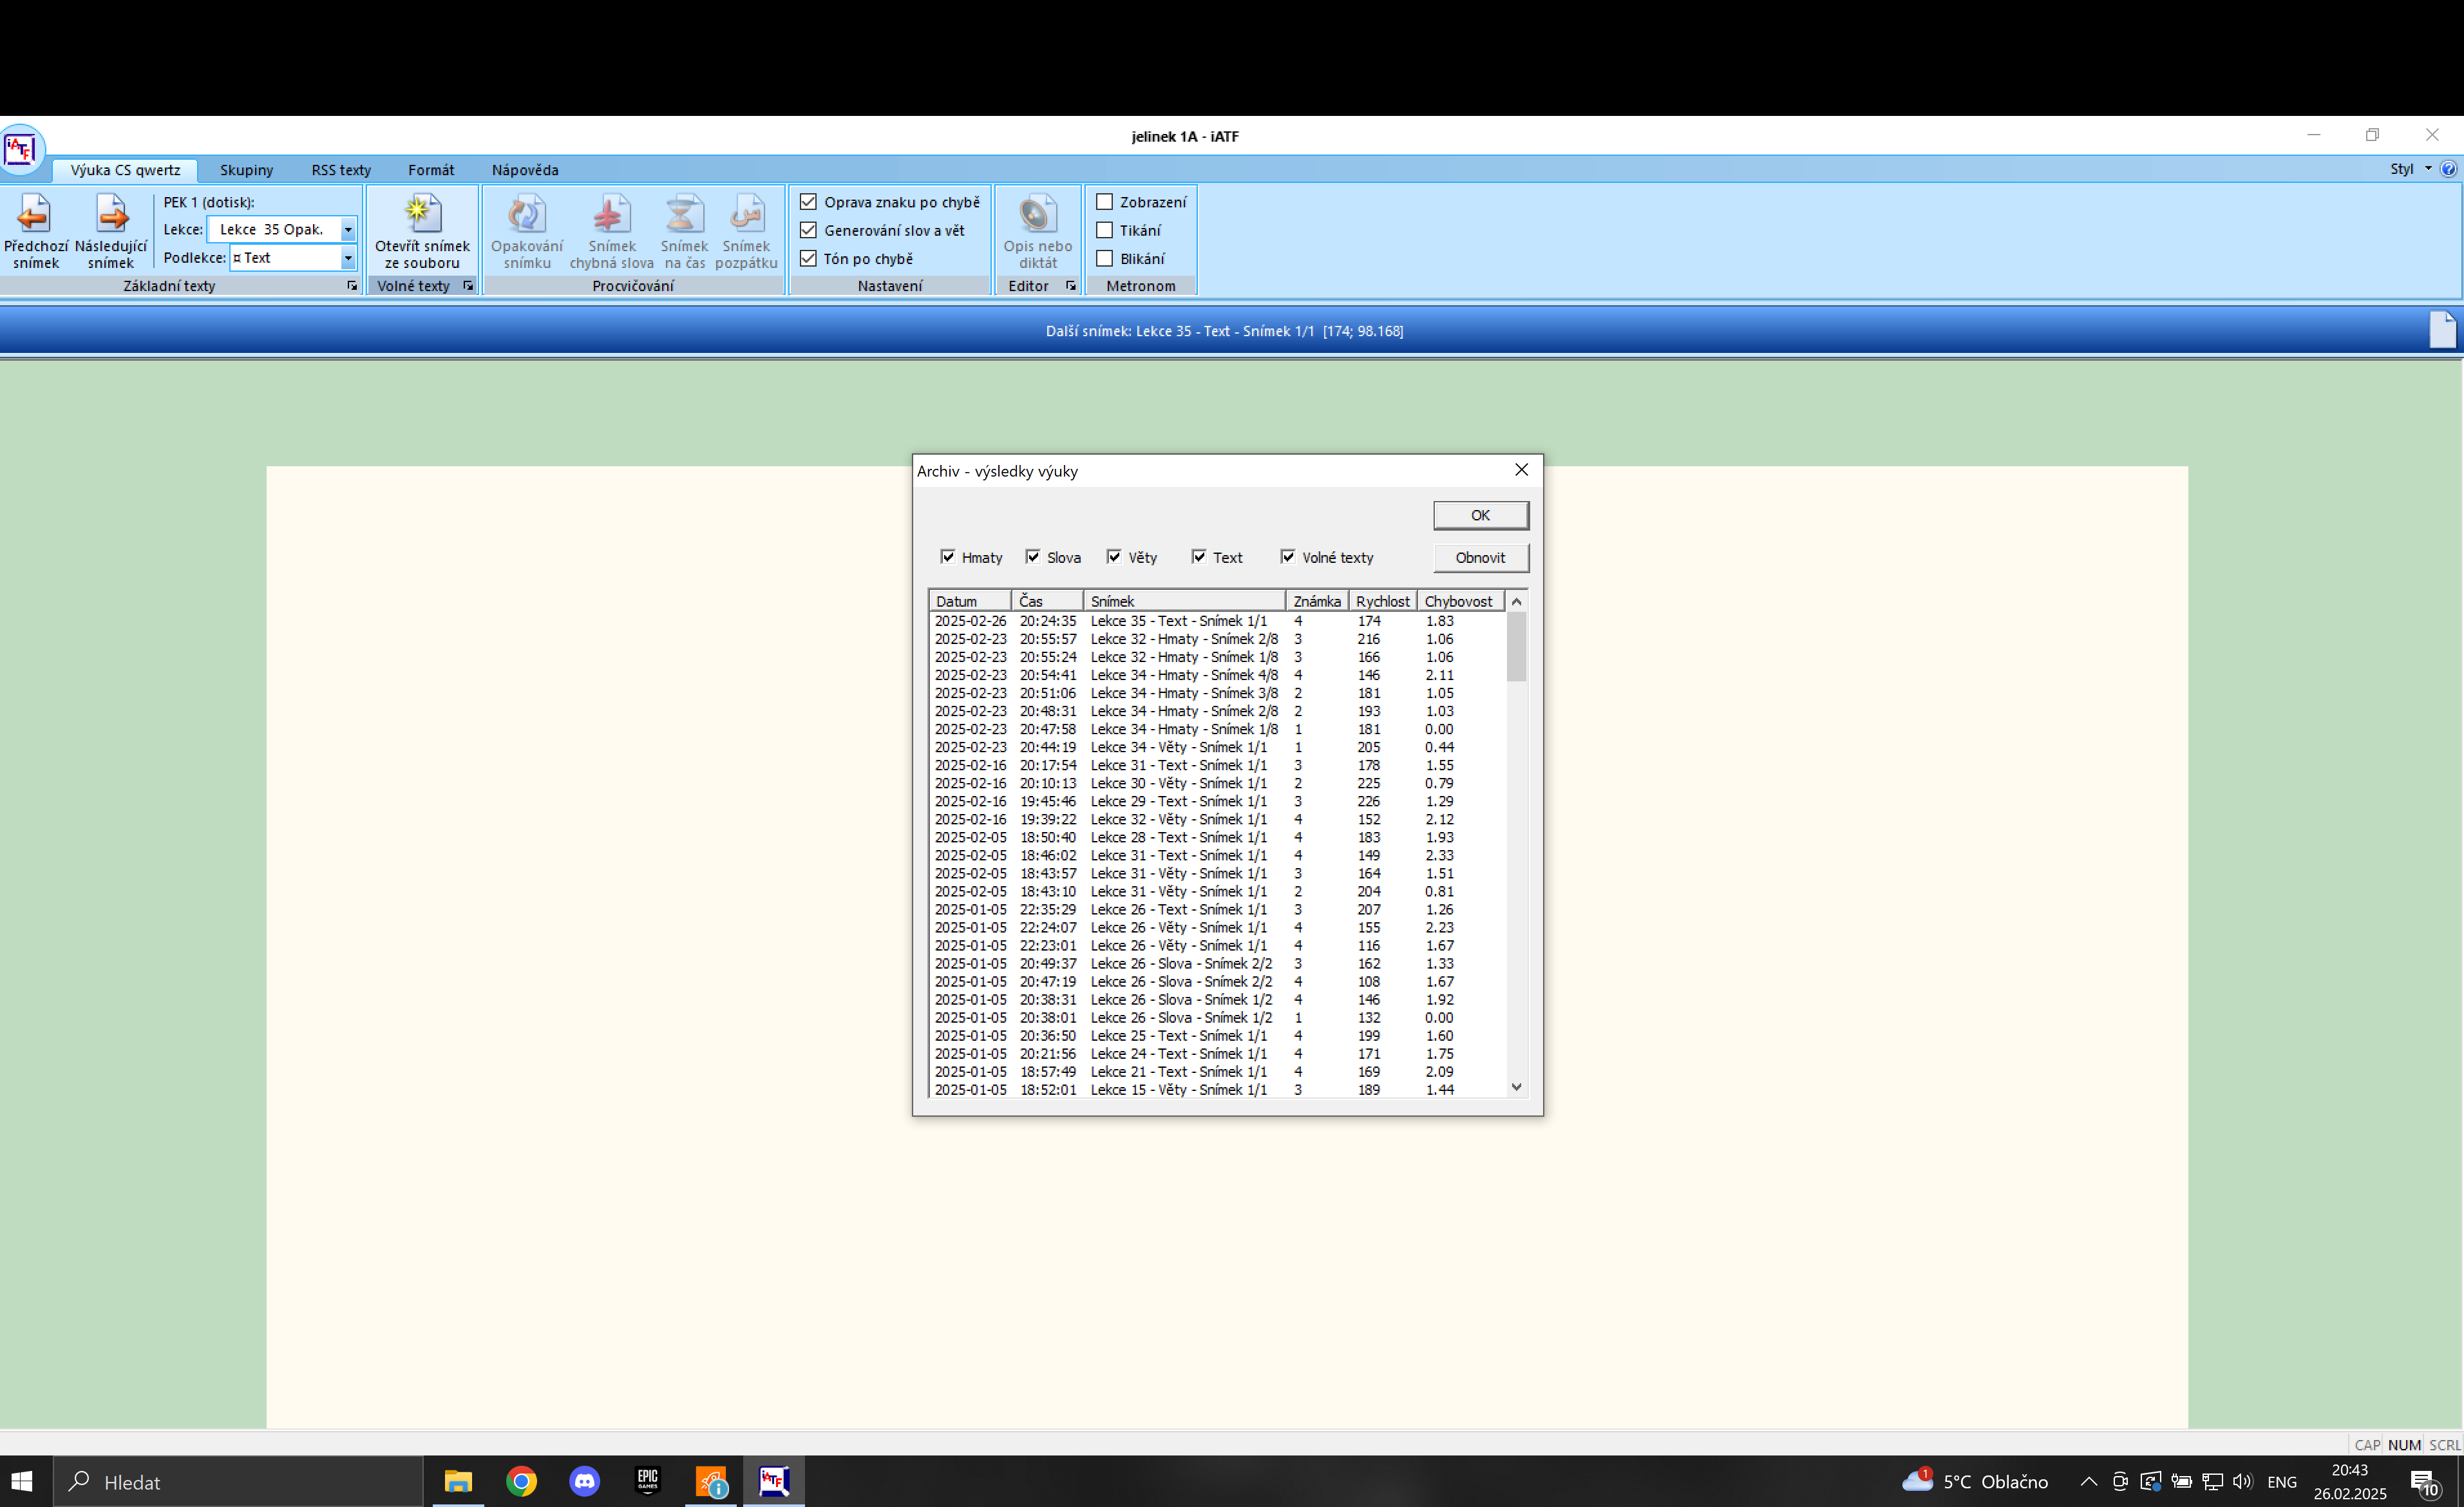Click the results list scroll down arrow

(x=1516, y=1087)
